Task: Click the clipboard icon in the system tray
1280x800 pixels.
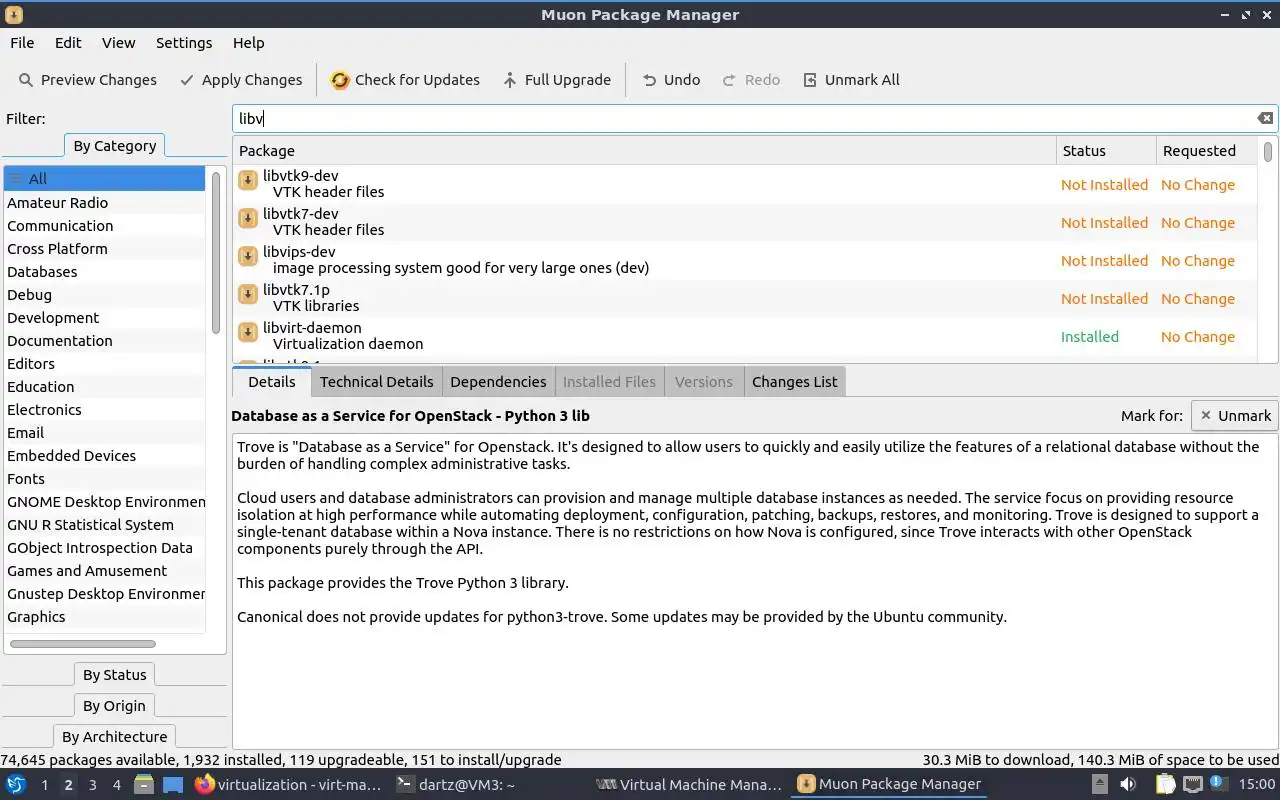Action: click(x=1166, y=785)
